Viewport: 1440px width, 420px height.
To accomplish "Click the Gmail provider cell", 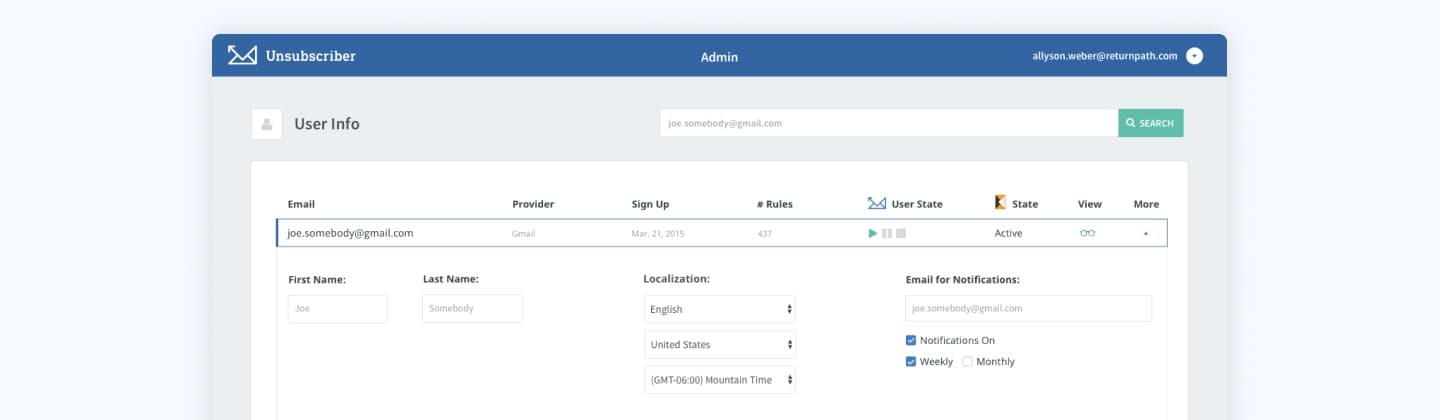I will coord(524,233).
